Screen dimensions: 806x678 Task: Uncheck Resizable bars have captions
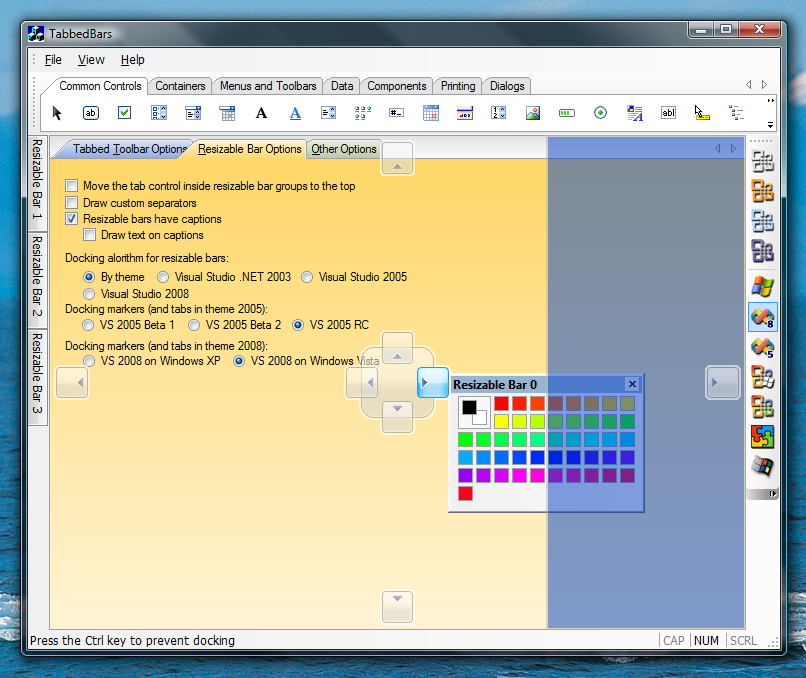pyautogui.click(x=71, y=218)
